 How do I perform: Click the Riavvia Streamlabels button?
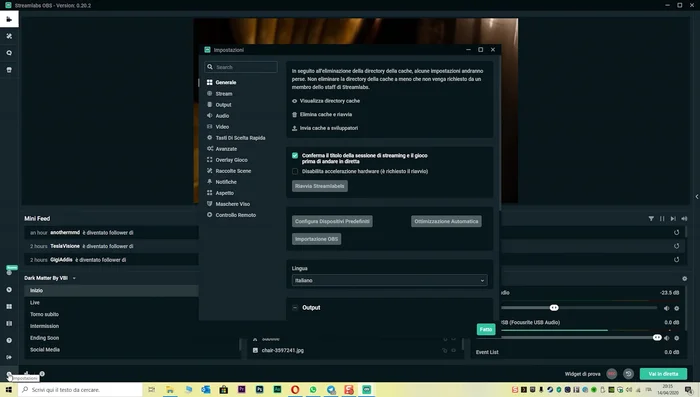(x=320, y=186)
